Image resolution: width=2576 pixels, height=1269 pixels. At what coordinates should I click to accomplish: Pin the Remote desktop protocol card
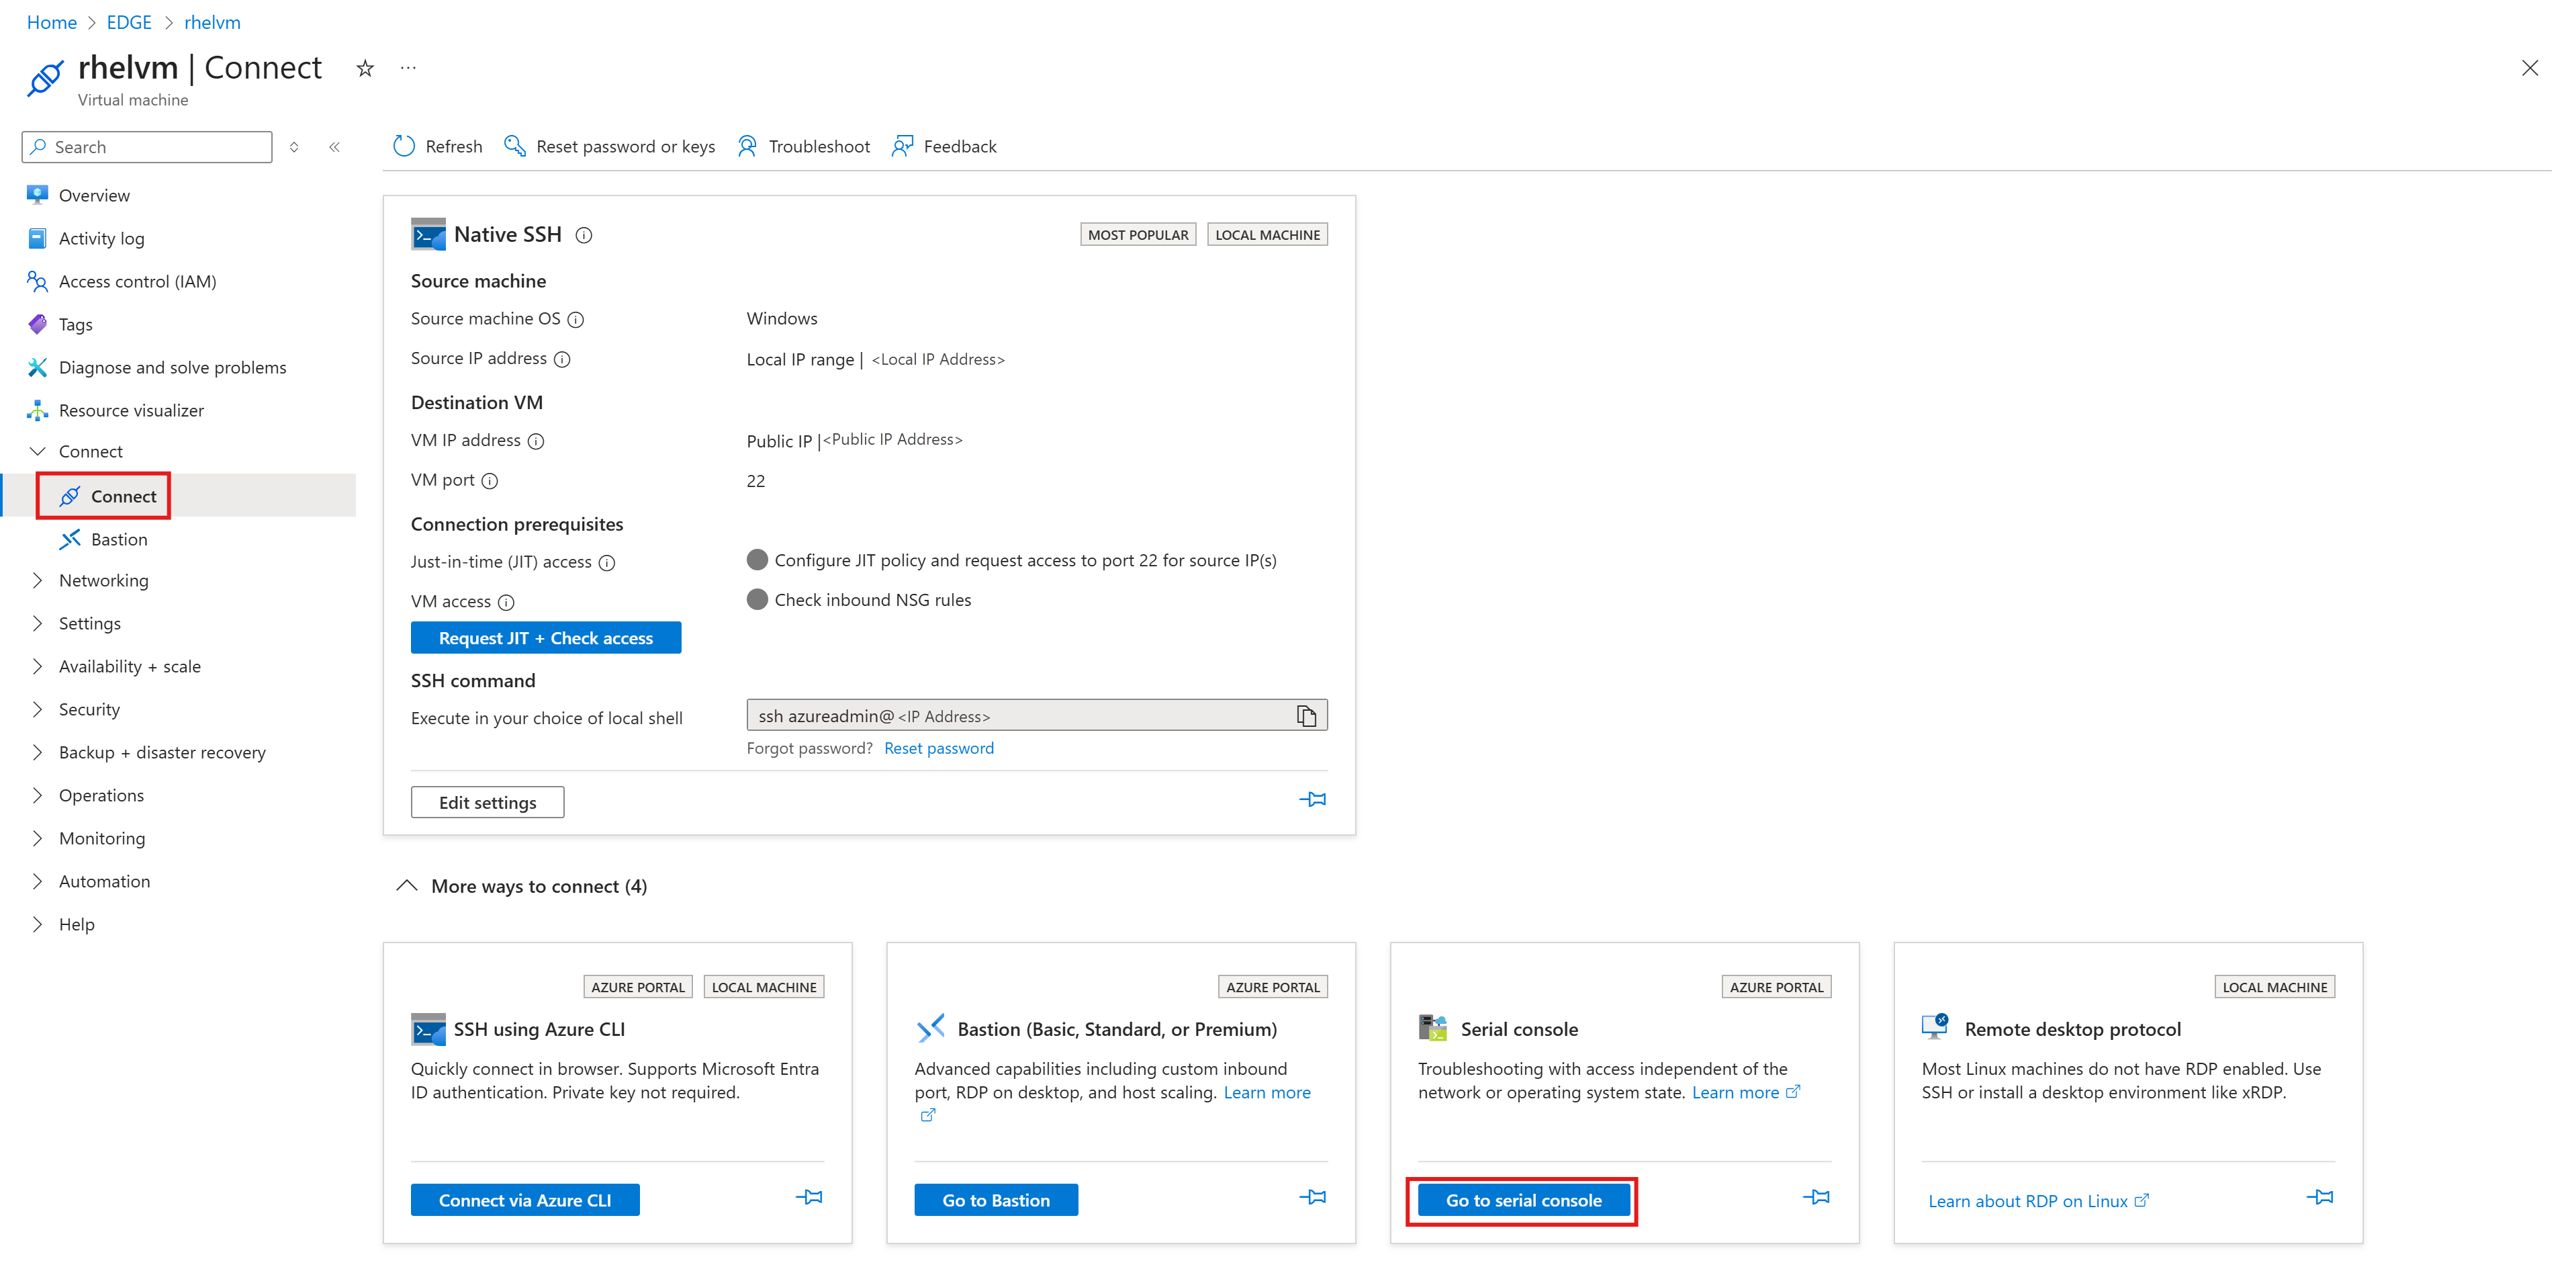click(x=2319, y=1197)
